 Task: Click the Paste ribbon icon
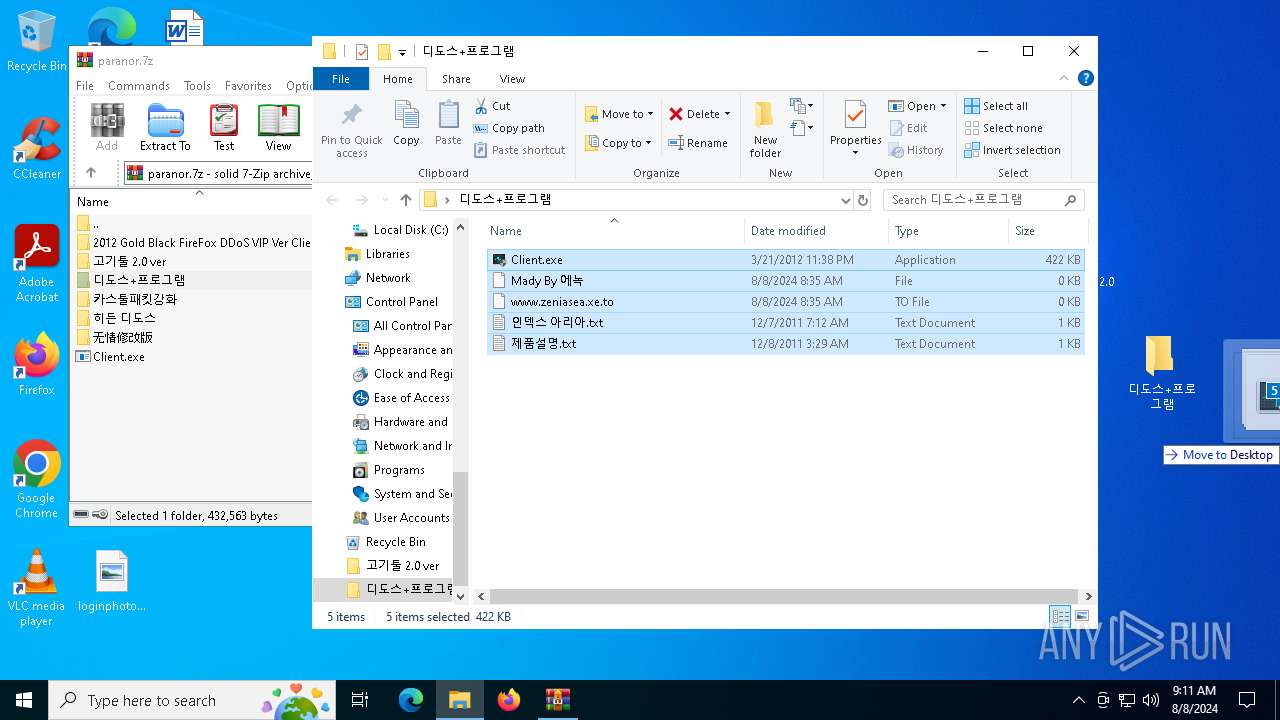coord(448,125)
